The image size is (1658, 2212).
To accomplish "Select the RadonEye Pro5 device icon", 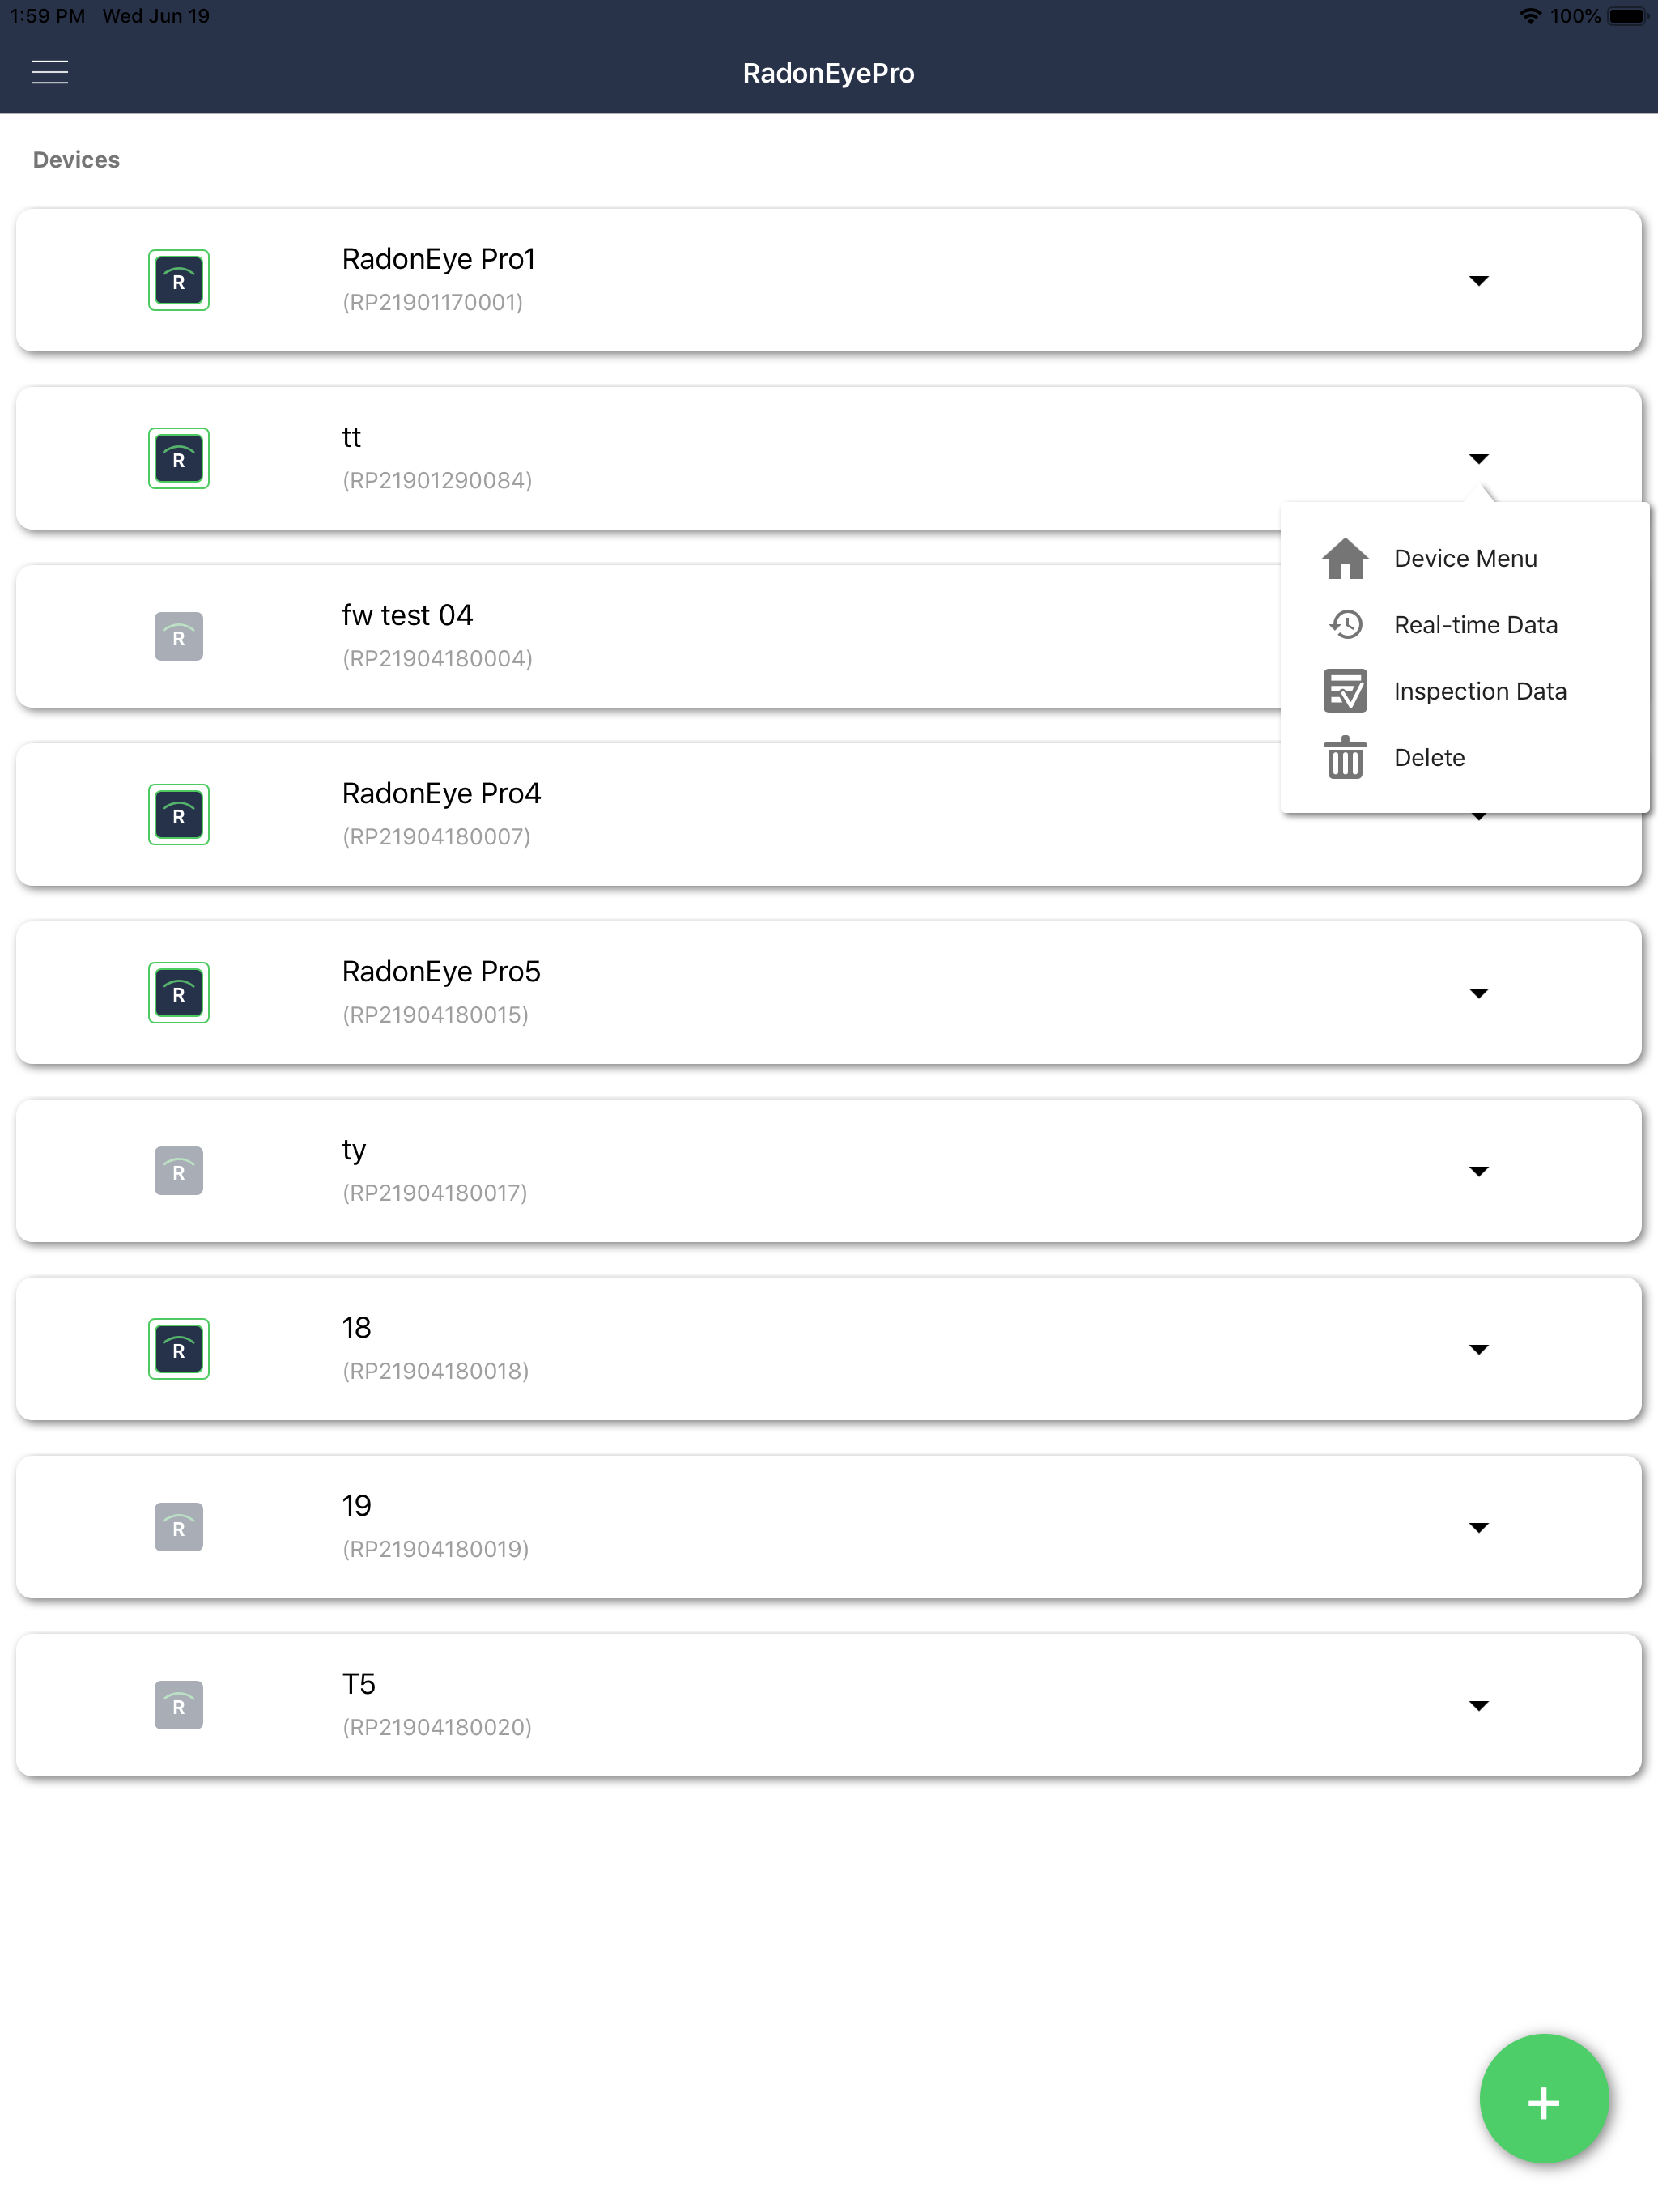I will 178,992.
